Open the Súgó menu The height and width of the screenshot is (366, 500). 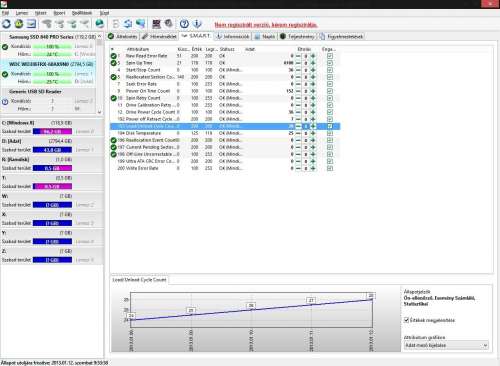(104, 13)
